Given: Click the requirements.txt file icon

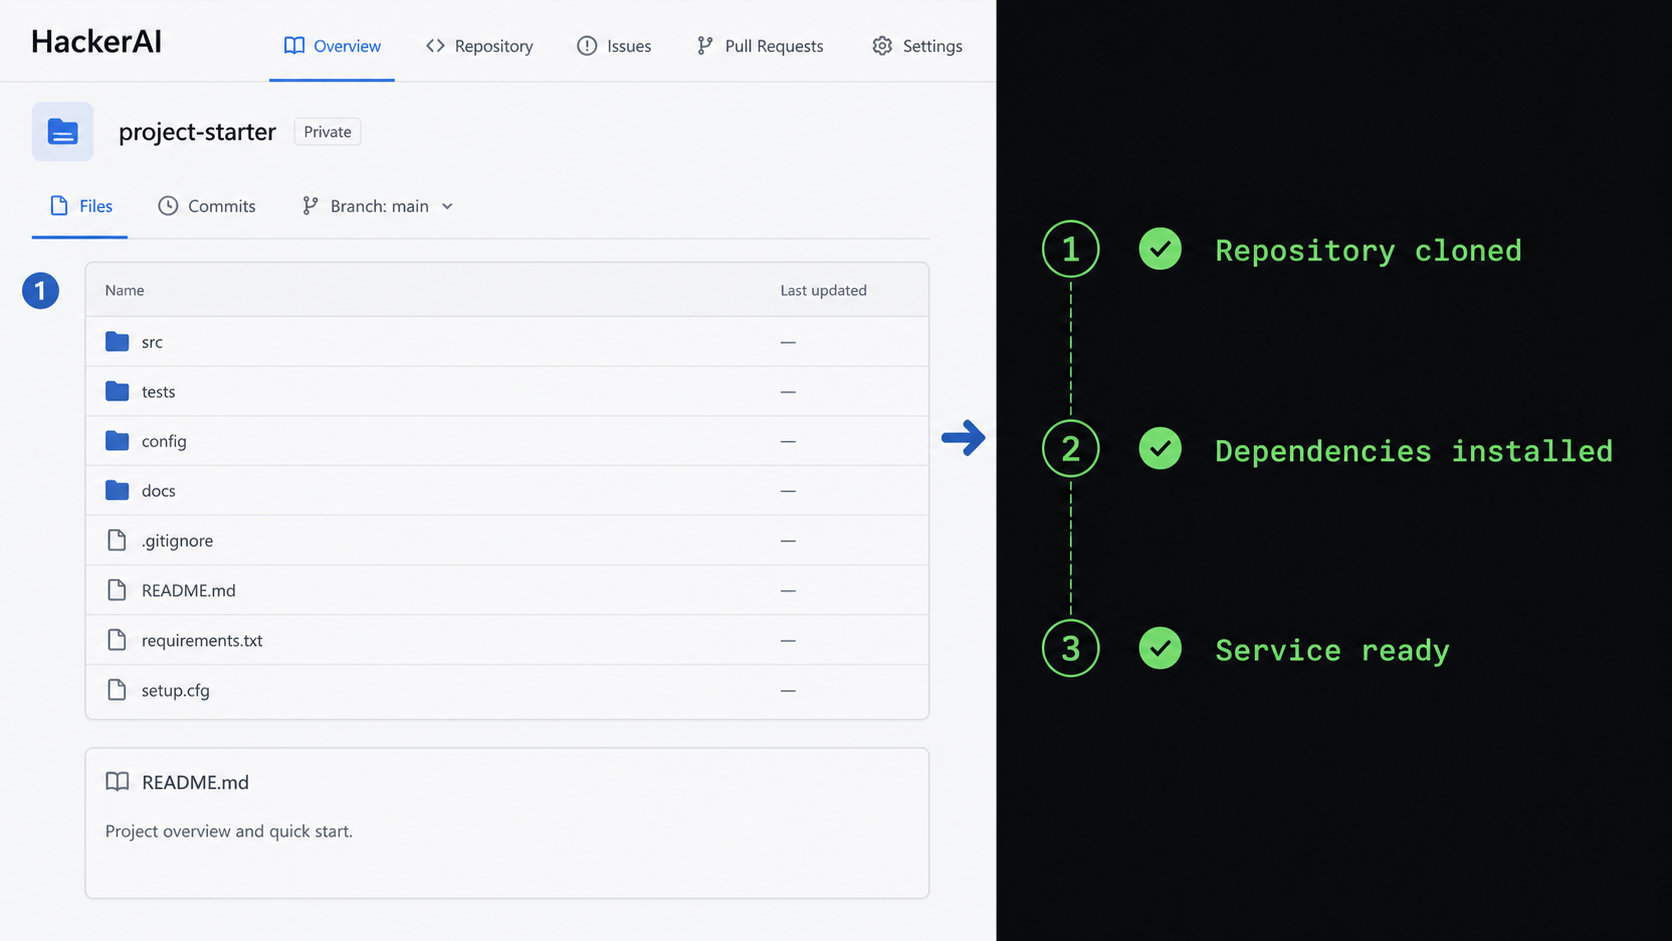Looking at the screenshot, I should 117,640.
